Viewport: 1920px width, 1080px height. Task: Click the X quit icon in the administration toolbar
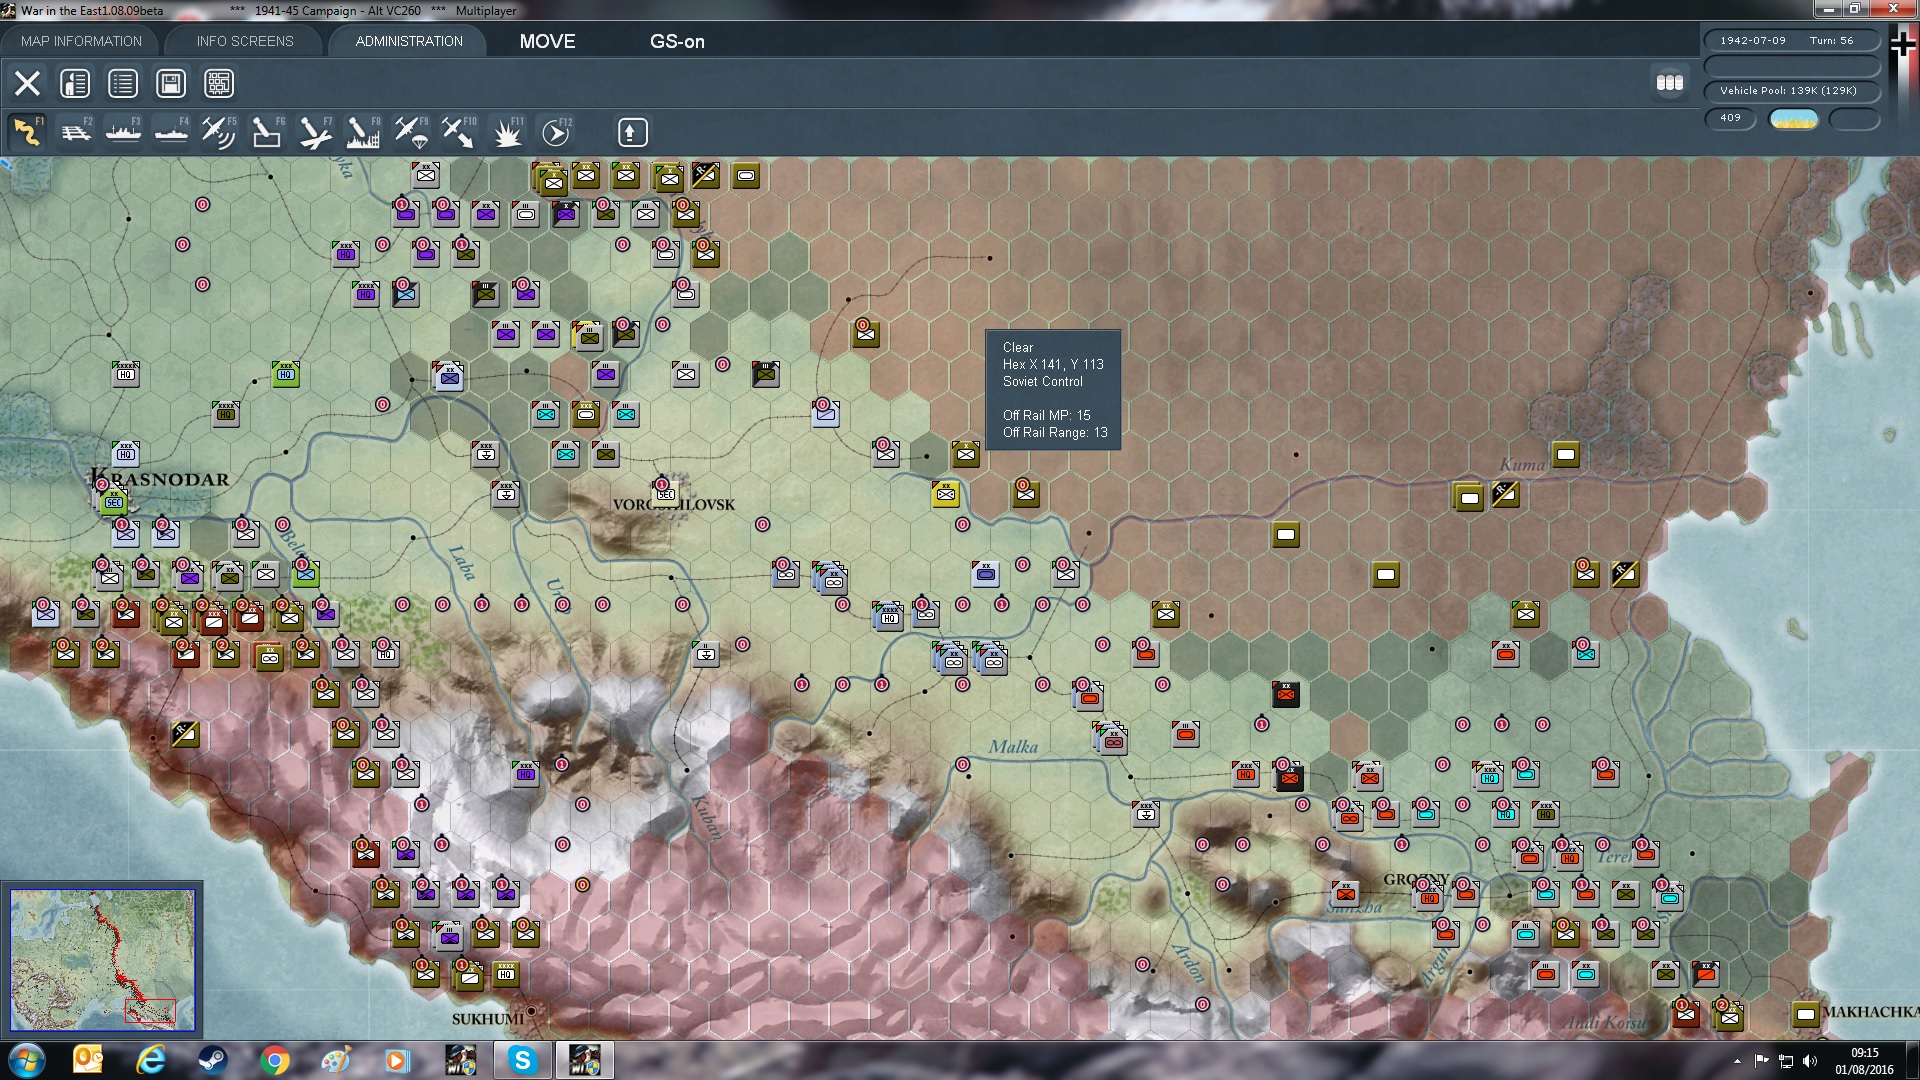click(x=27, y=83)
